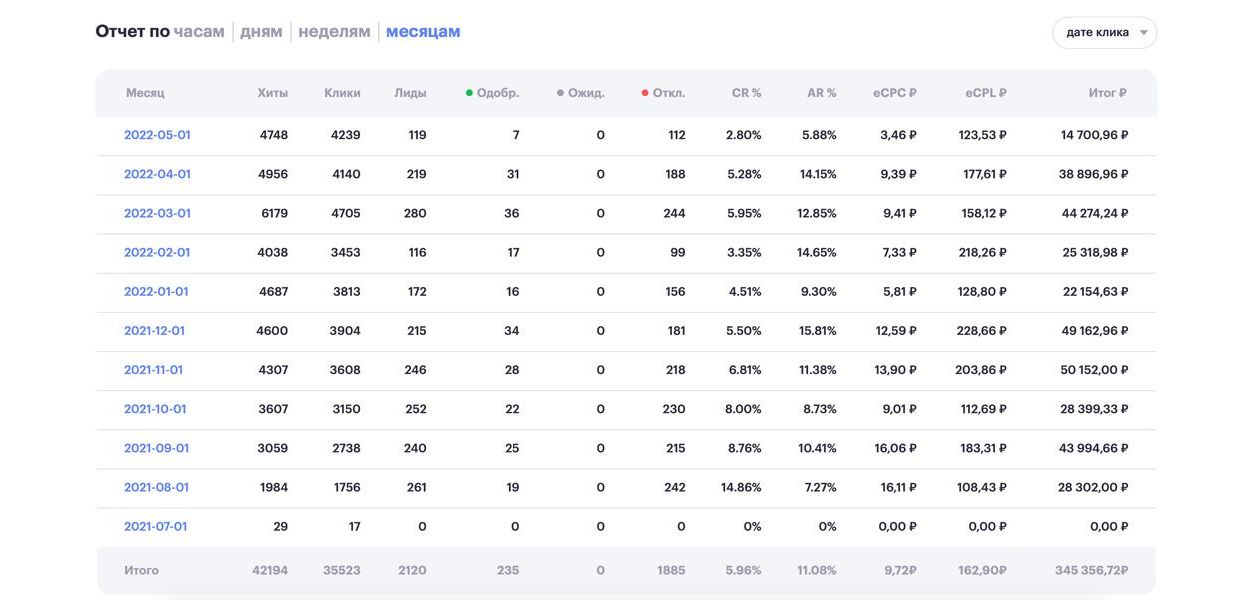Click the CR value "8.76%"

click(744, 448)
